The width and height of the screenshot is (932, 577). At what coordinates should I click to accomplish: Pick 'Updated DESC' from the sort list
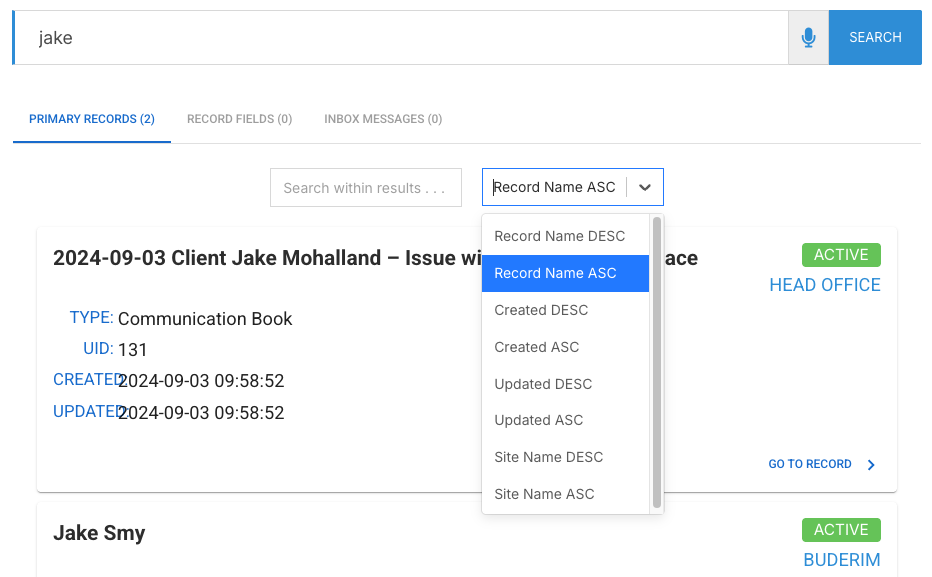565,384
